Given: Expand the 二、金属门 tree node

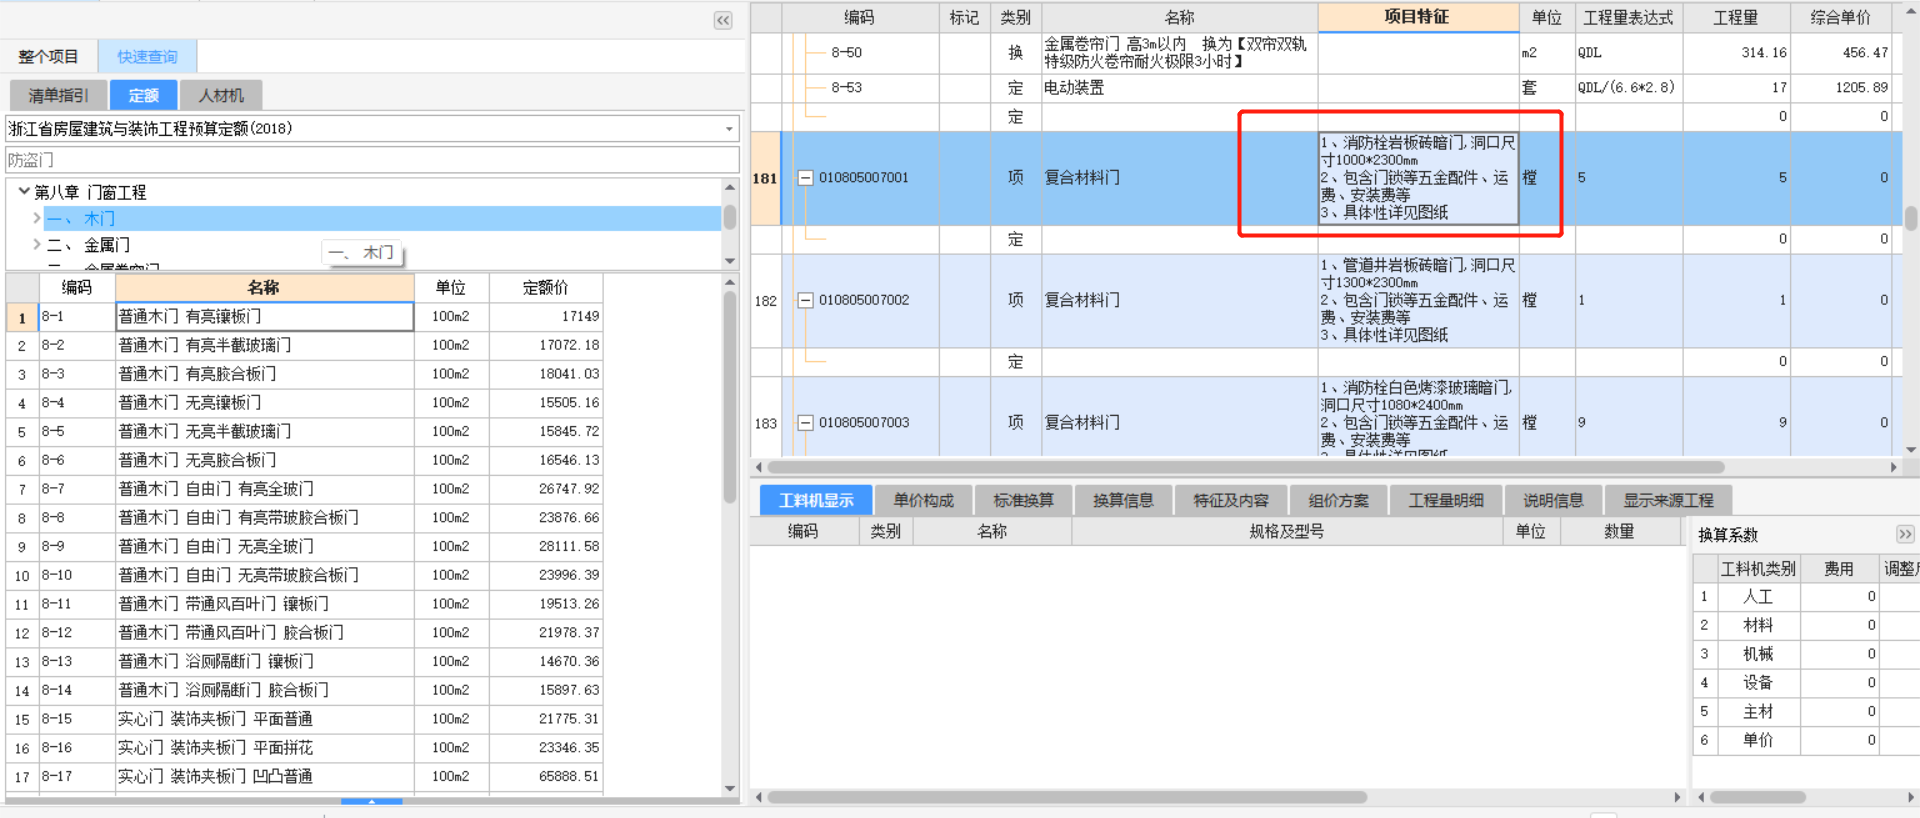Looking at the screenshot, I should click(37, 244).
